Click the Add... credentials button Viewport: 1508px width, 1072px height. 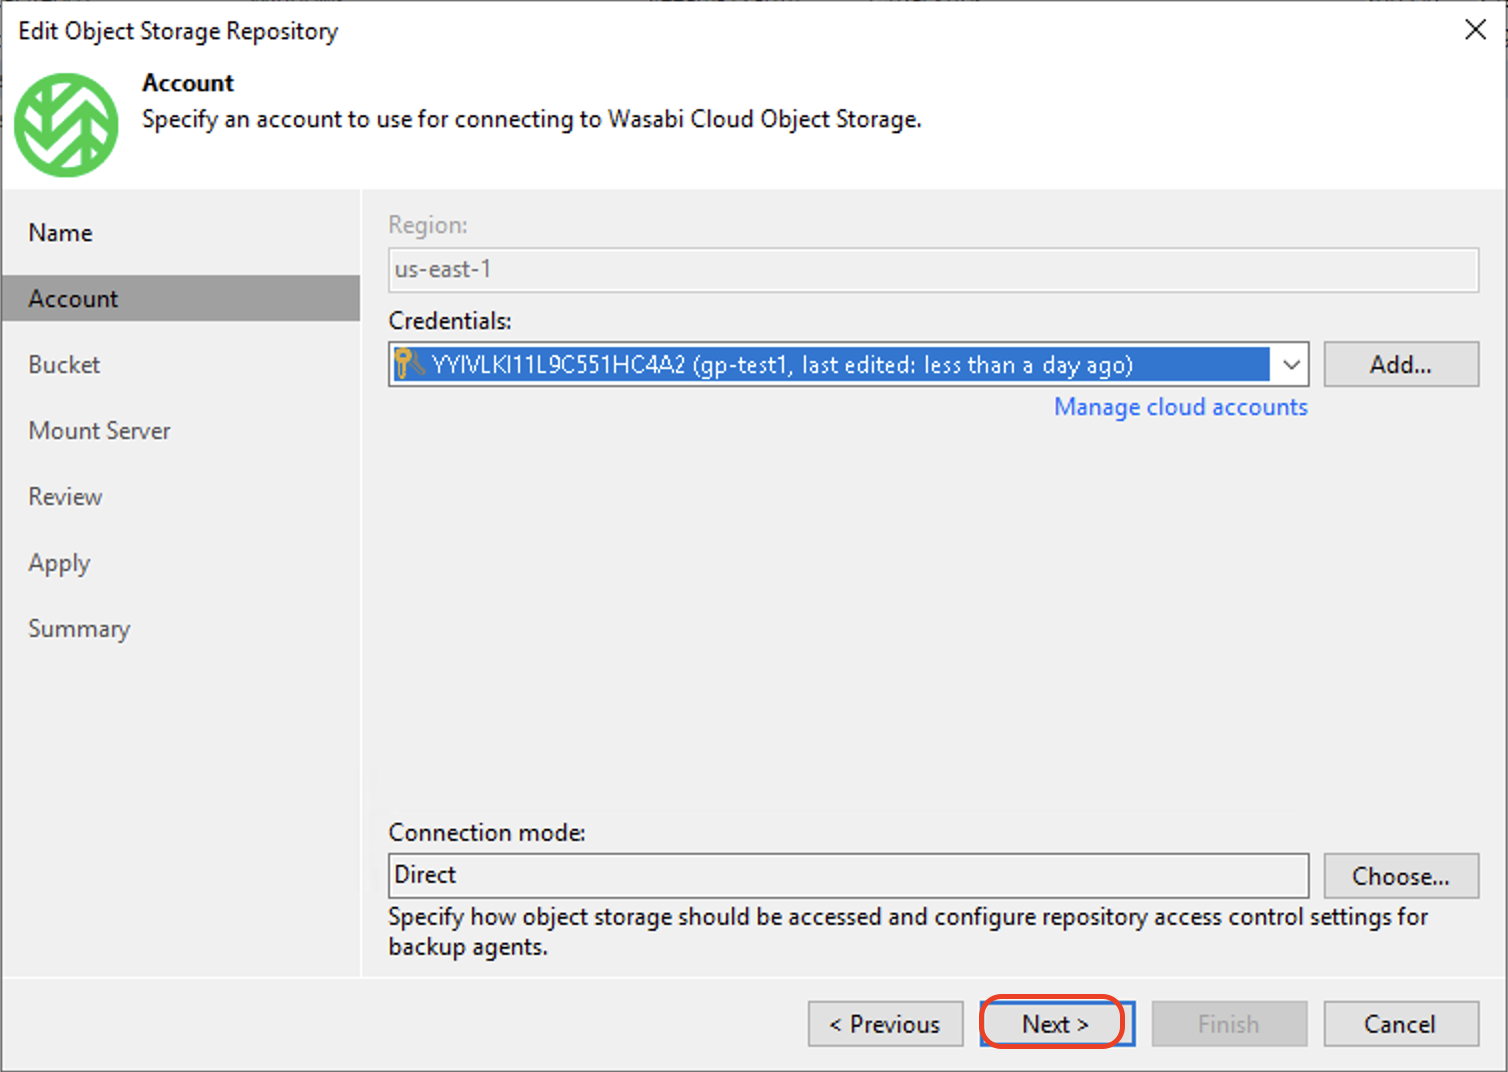click(1401, 365)
